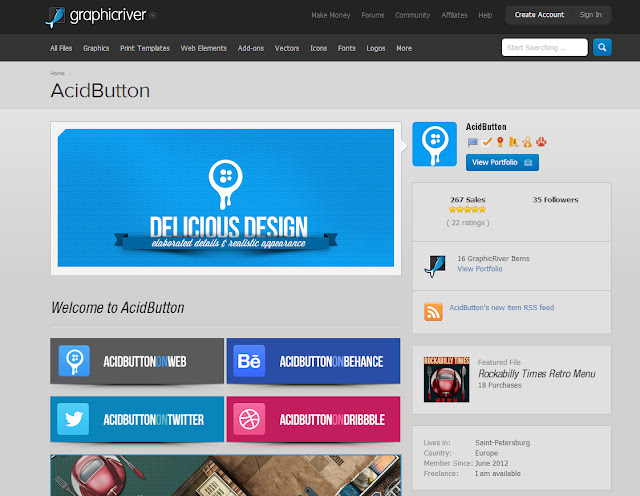Click Sign In button
The width and height of the screenshot is (640, 496).
(x=591, y=15)
